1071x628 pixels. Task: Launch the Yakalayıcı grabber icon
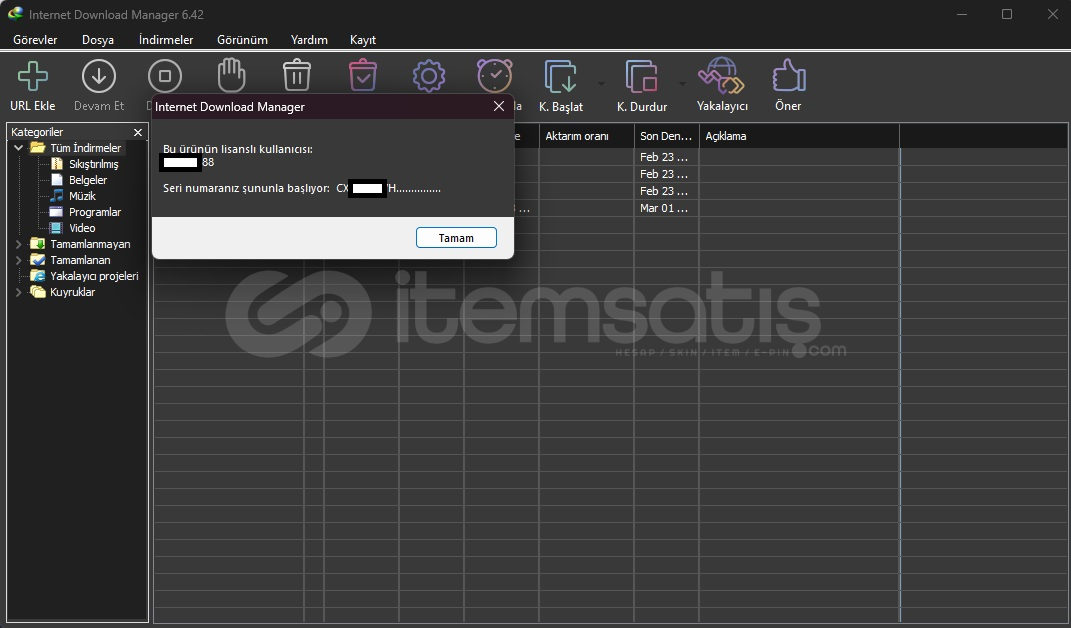coord(721,76)
